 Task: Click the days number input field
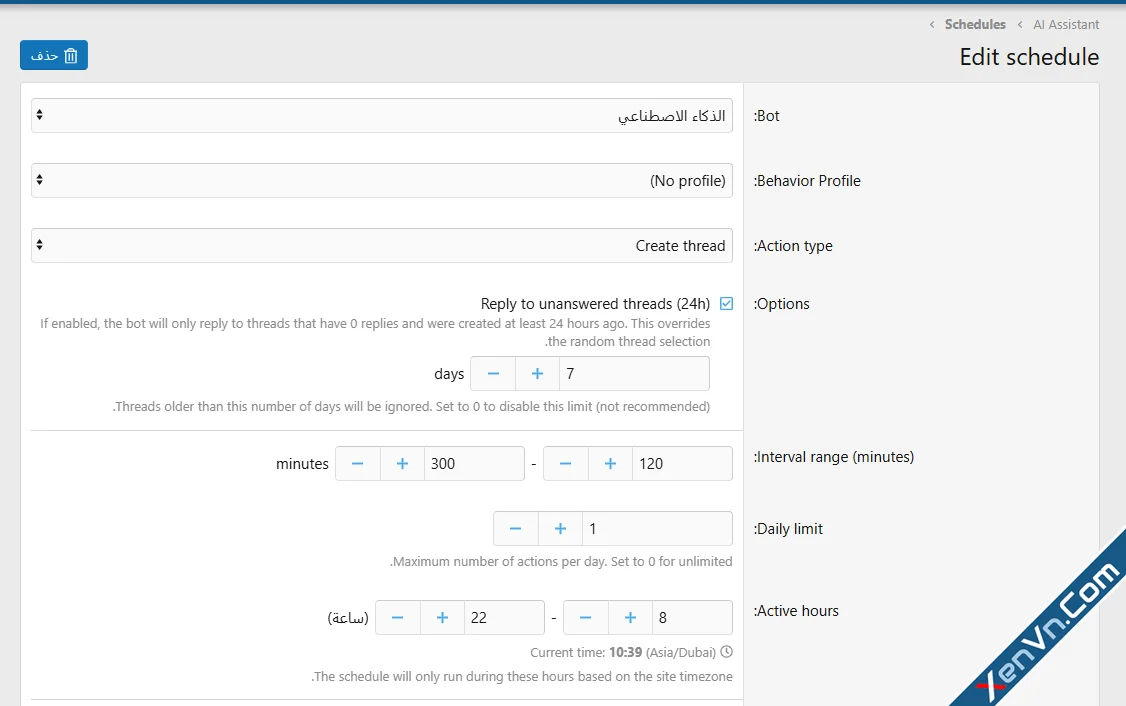point(634,373)
